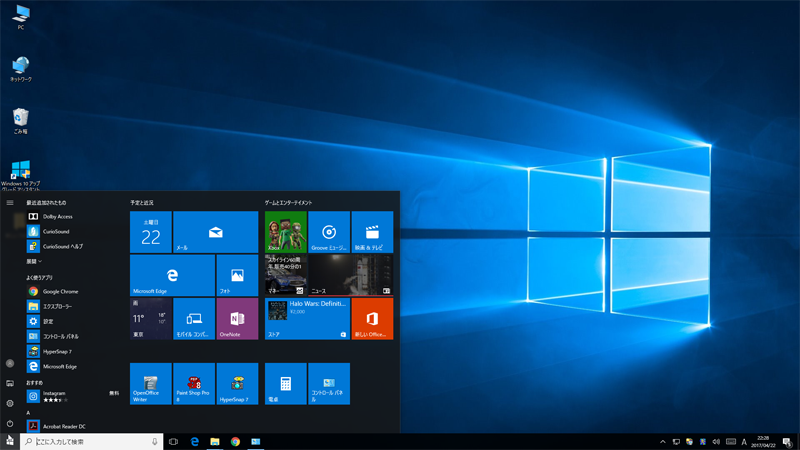800x450 pixels.
Task: Open Task View on the taskbar
Action: [x=173, y=442]
